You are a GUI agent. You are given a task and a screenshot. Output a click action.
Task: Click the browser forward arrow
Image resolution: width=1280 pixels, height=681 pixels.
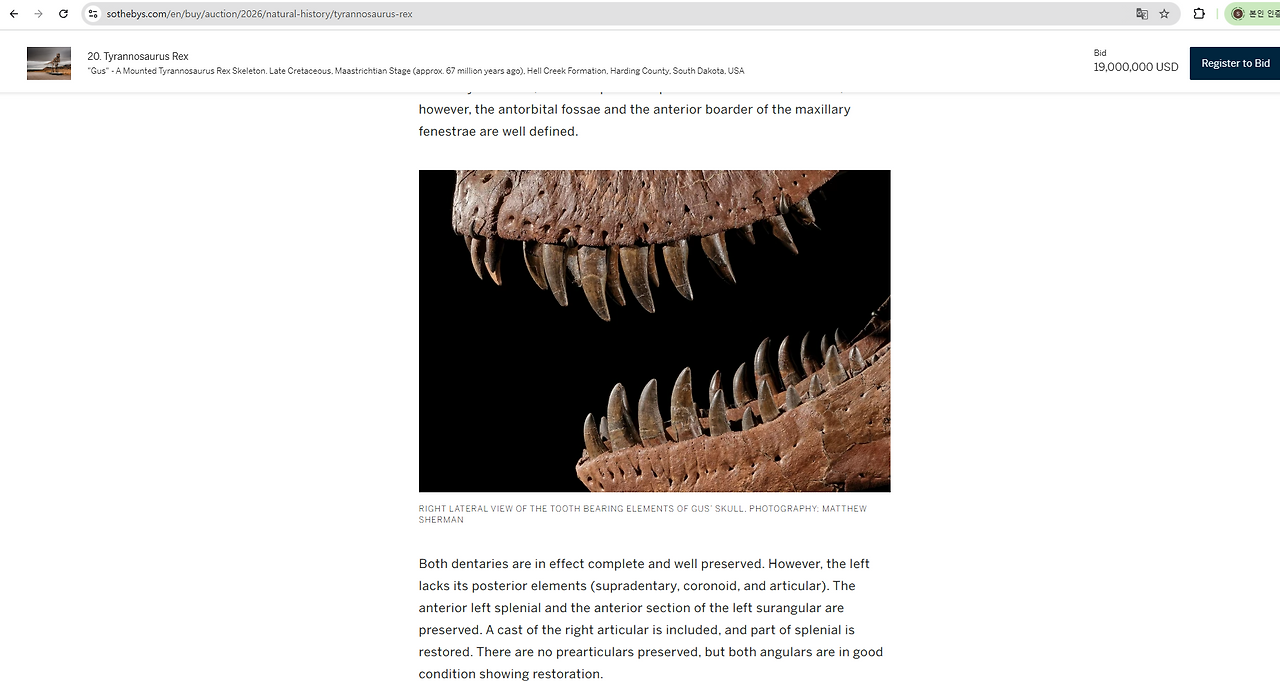tap(38, 14)
